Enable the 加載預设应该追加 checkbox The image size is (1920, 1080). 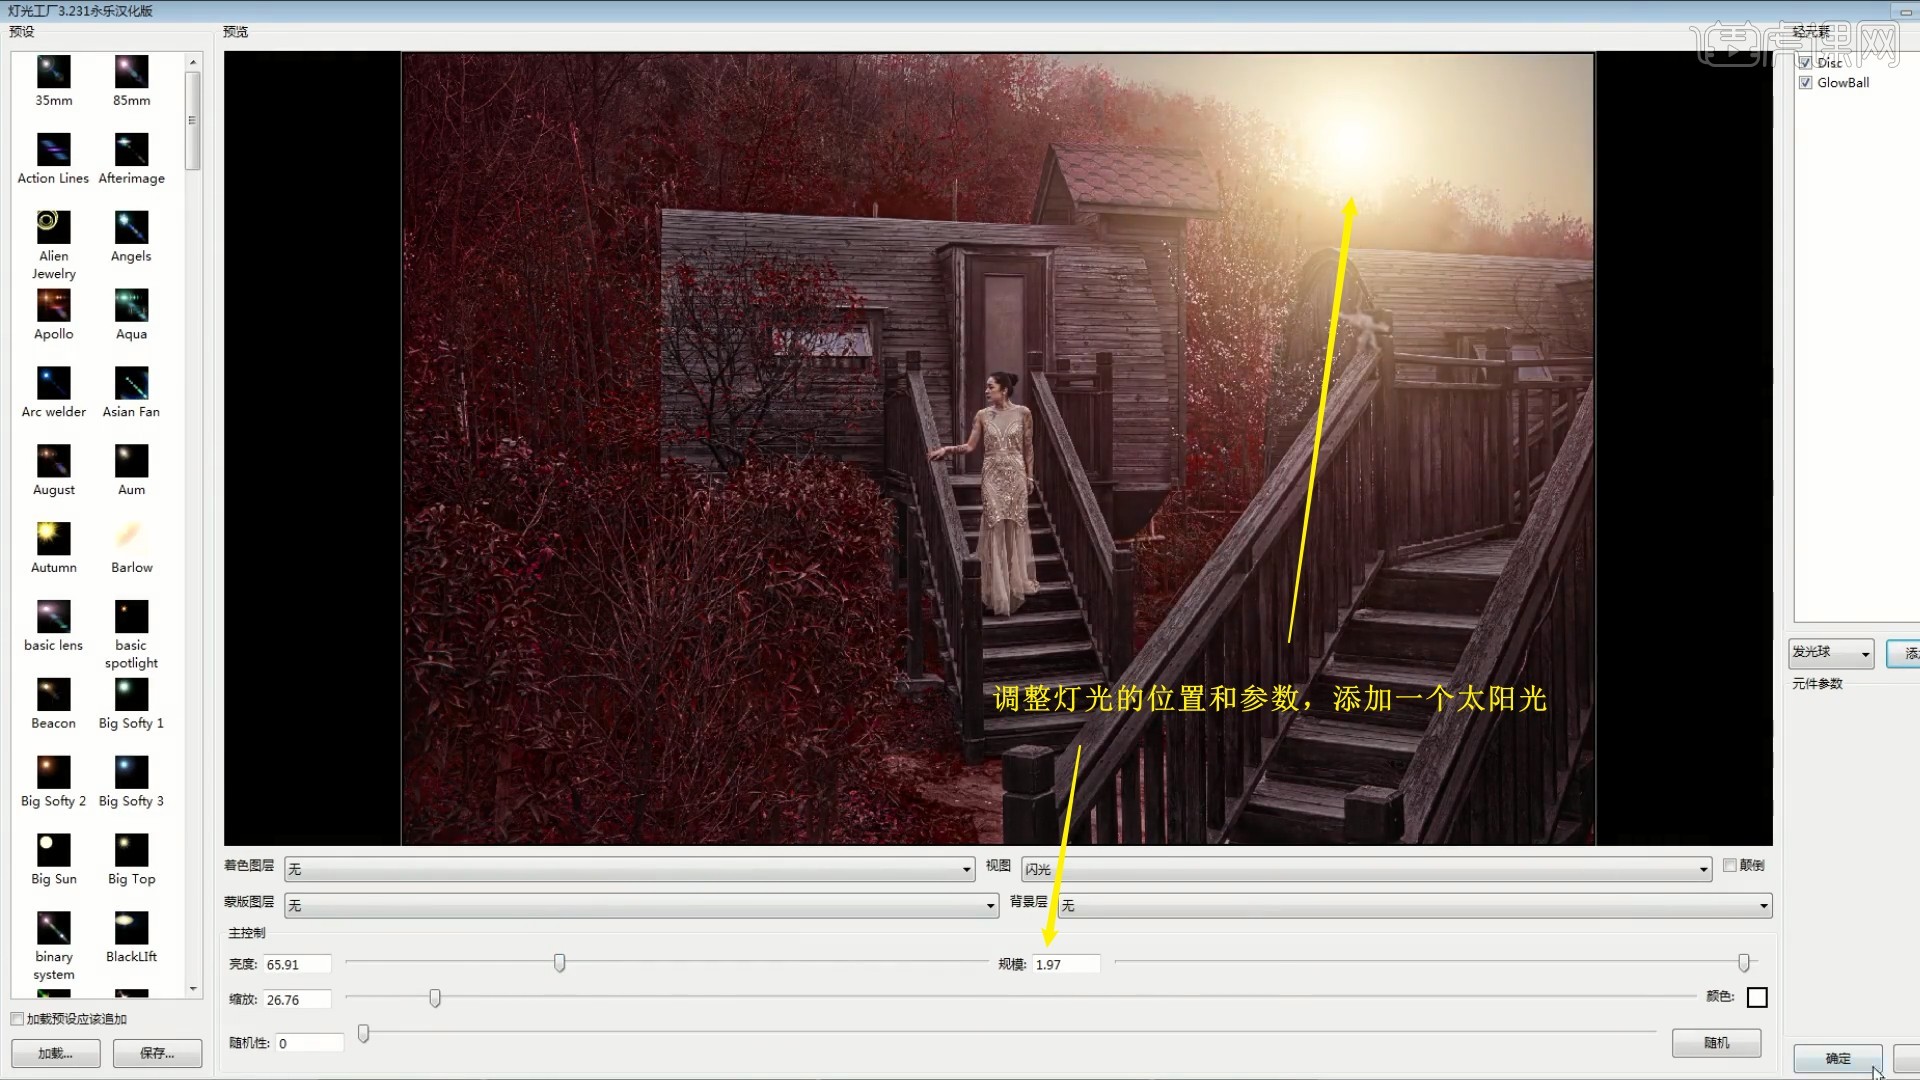[x=17, y=1019]
